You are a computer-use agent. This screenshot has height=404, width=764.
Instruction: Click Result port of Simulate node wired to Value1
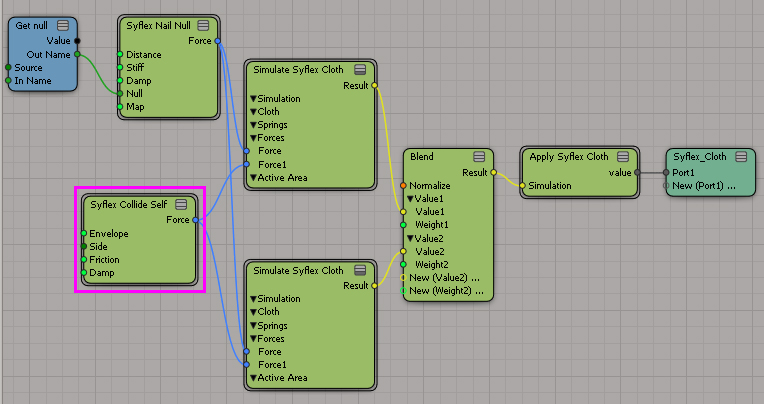(x=374, y=85)
